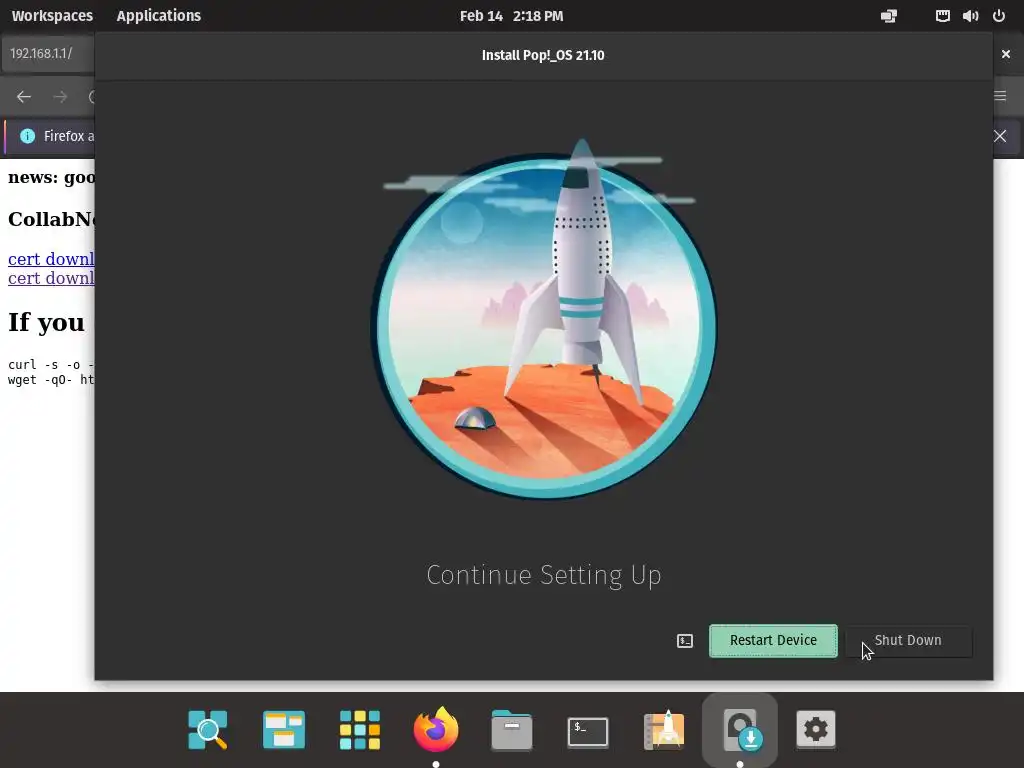Select the installer disk dock icon
Viewport: 1024px width, 768px height.
pyautogui.click(x=740, y=729)
